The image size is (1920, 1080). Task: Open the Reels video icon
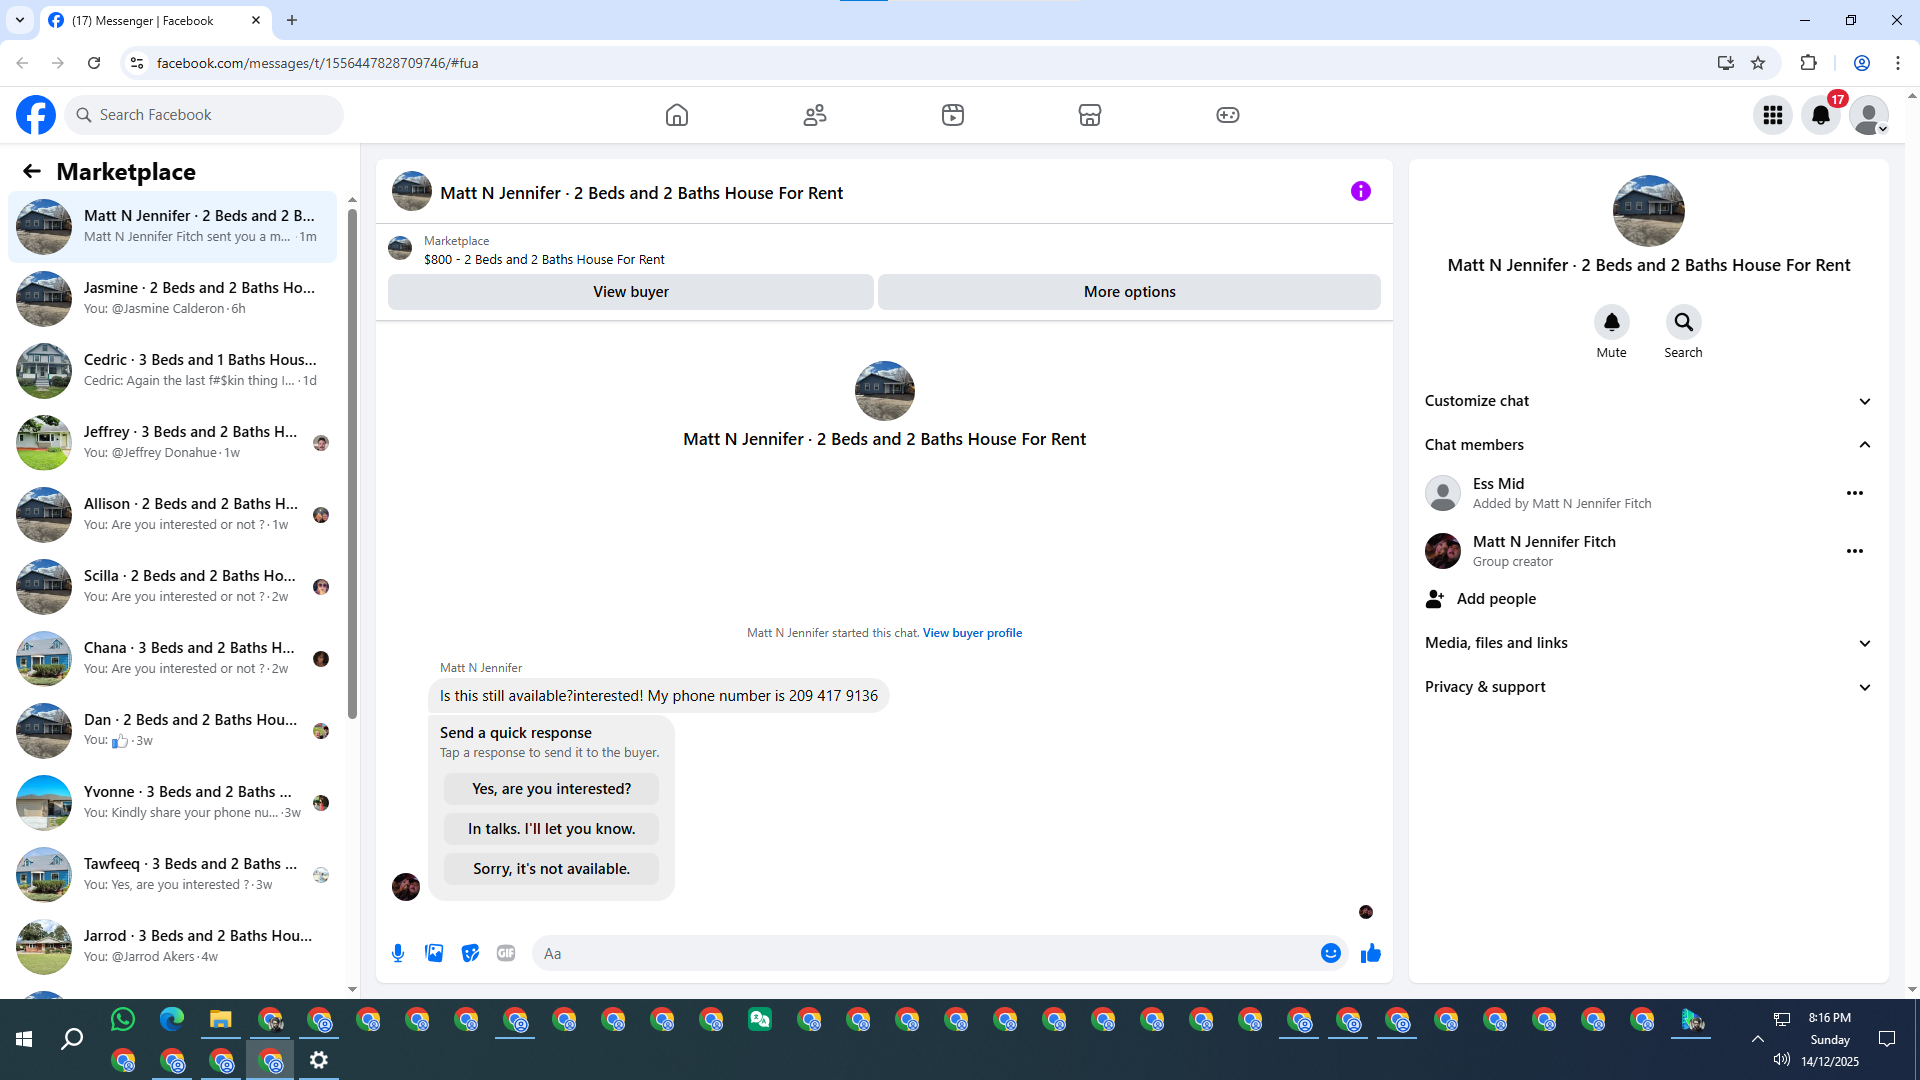[x=953, y=115]
